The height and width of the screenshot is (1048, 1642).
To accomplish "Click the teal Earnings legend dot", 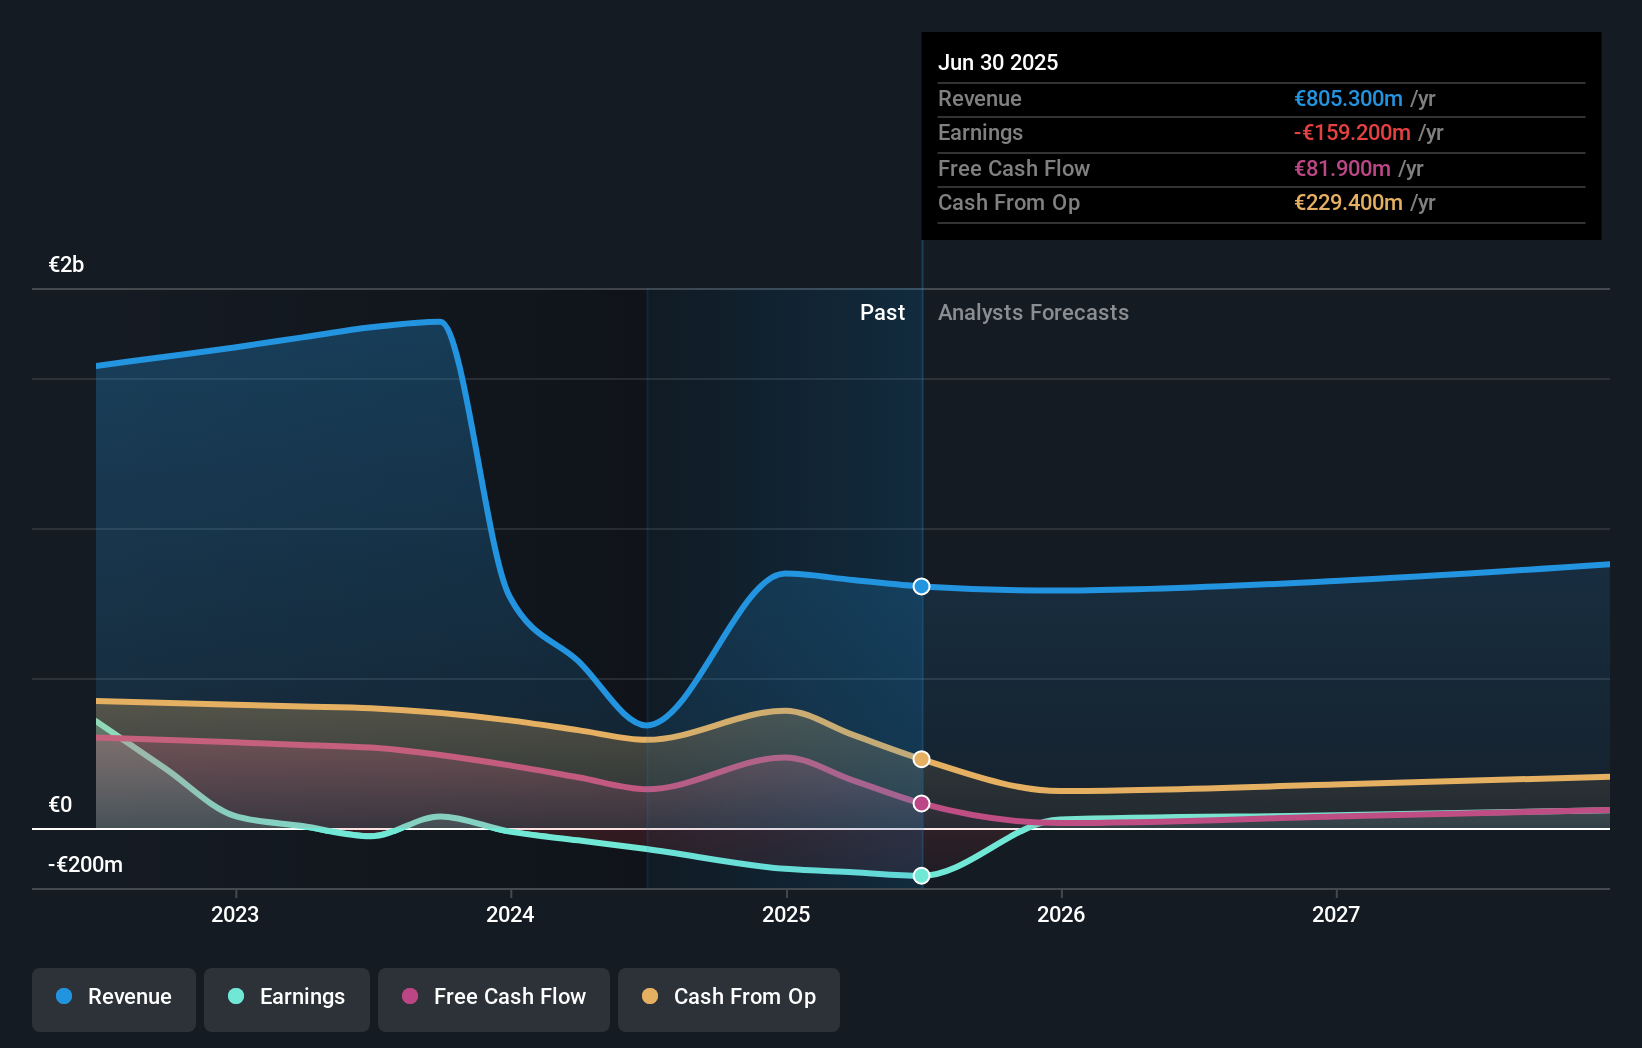I will [x=236, y=996].
